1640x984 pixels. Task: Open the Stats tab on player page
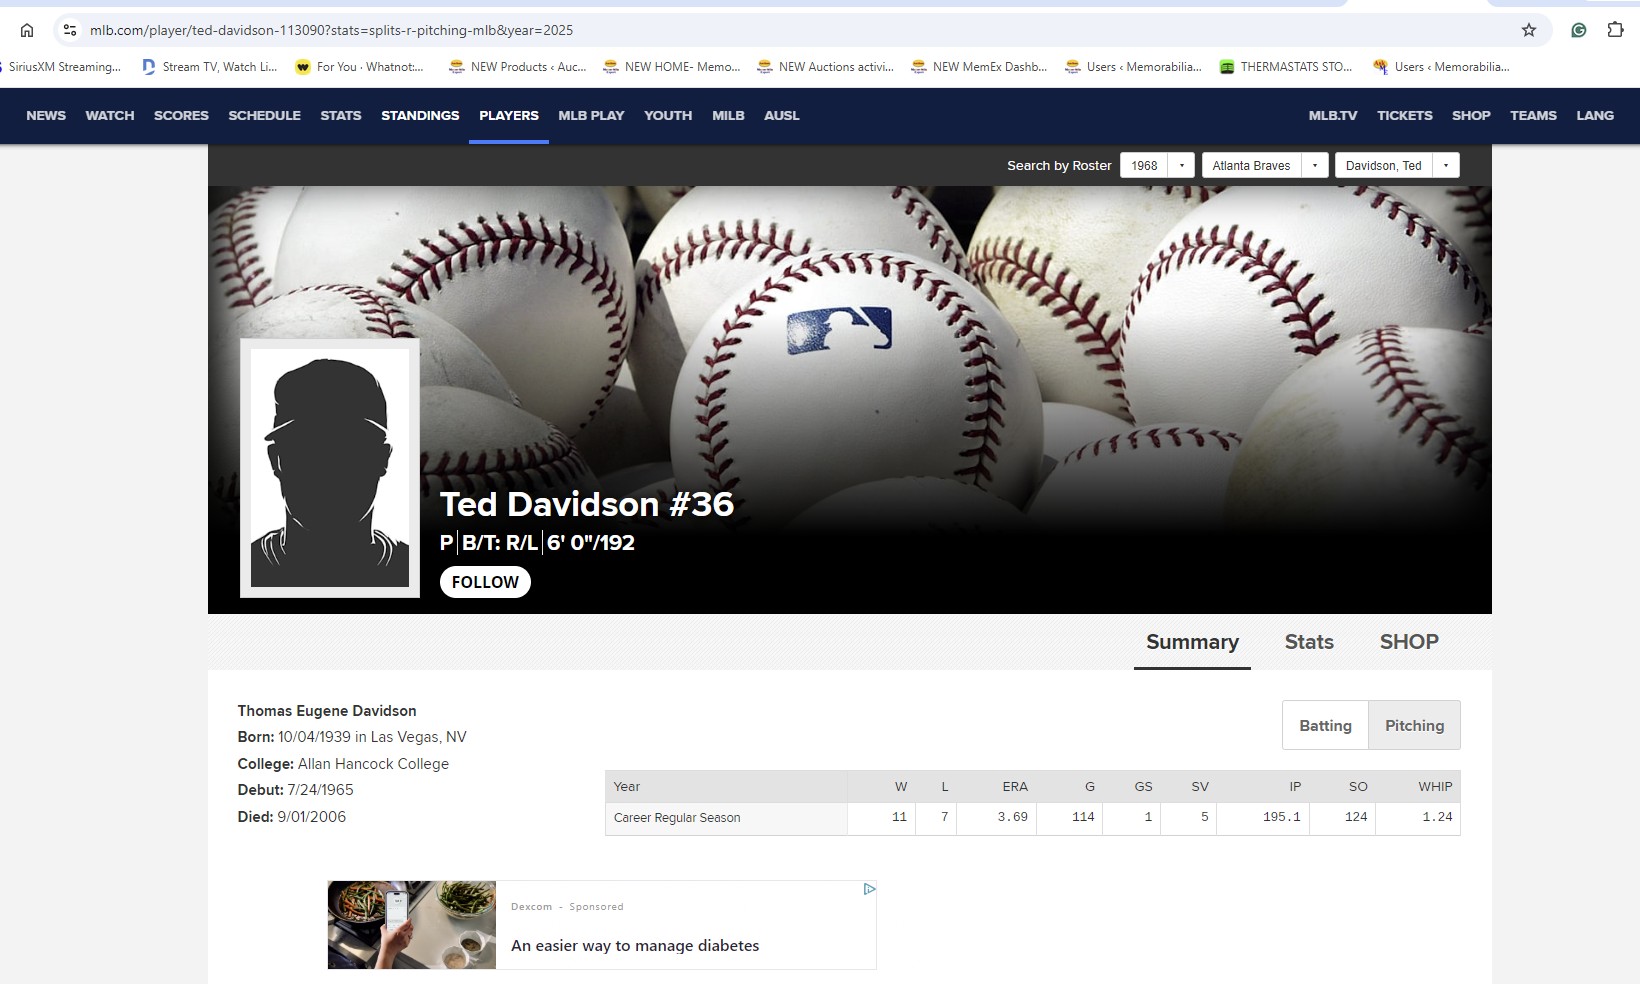tap(1308, 642)
